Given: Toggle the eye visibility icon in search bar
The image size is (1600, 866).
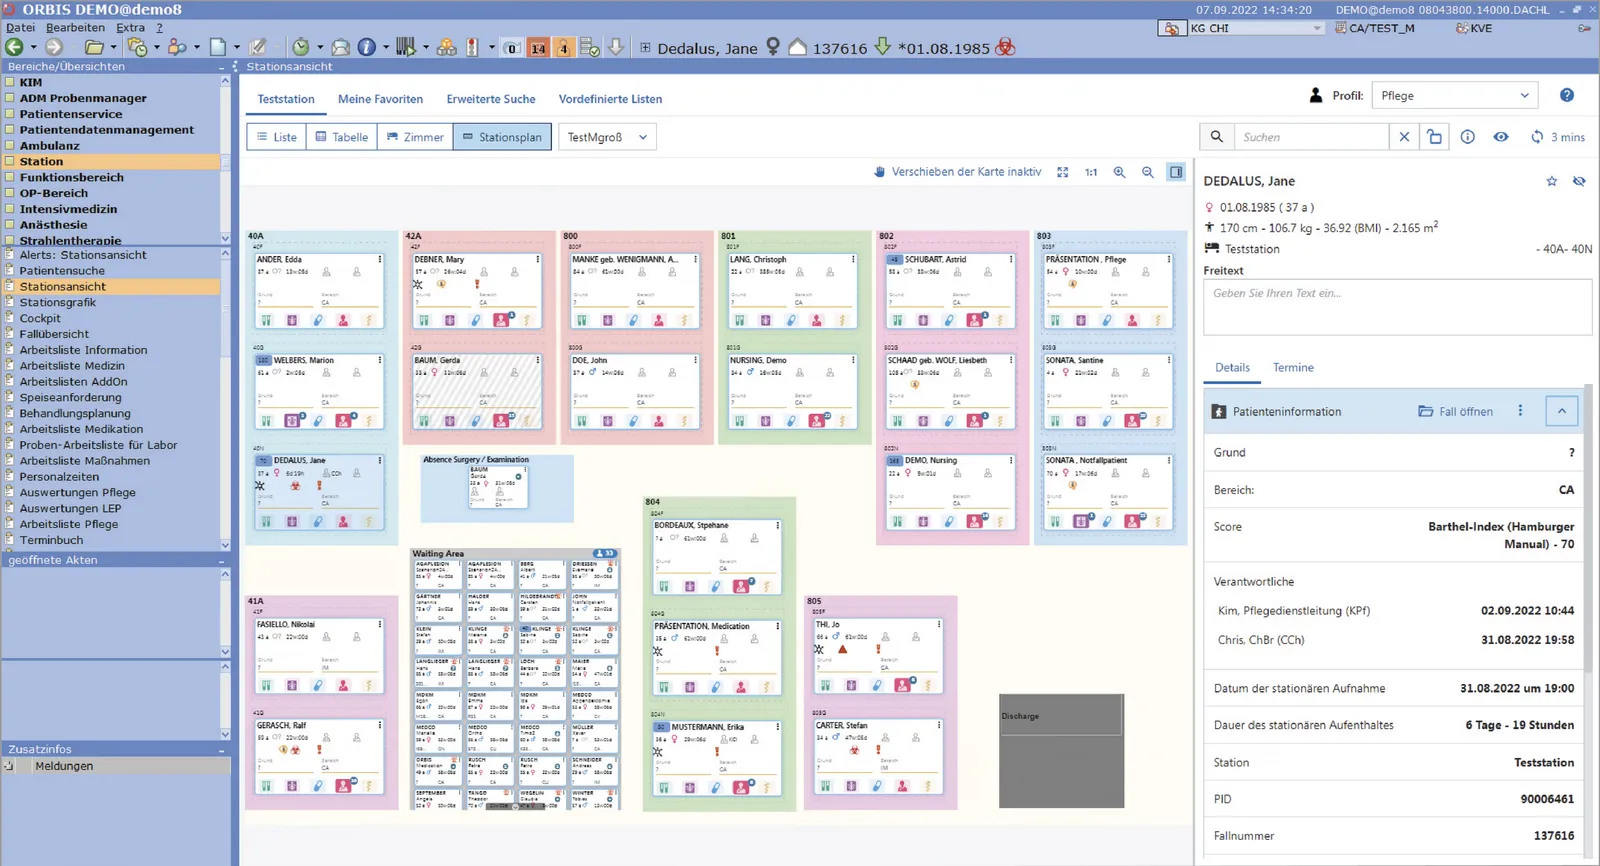Looking at the screenshot, I should point(1501,137).
